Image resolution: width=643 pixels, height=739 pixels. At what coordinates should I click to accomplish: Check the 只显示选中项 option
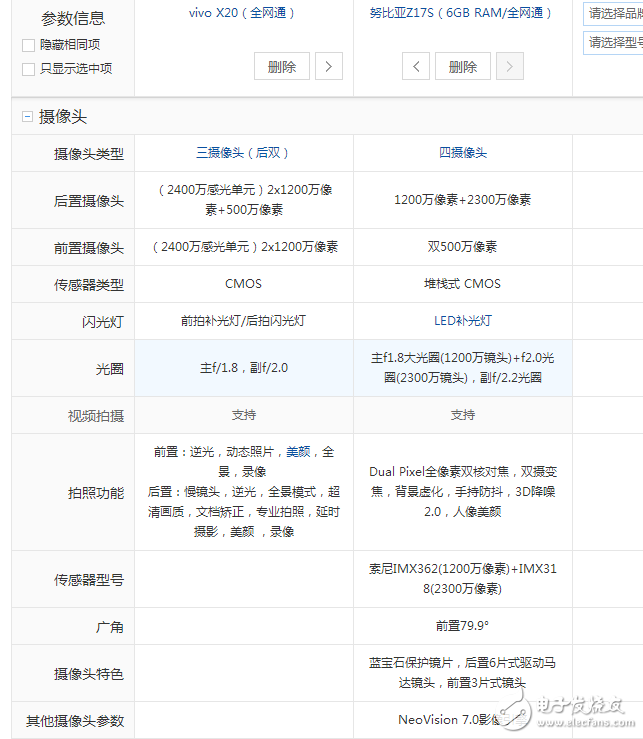[x=28, y=69]
